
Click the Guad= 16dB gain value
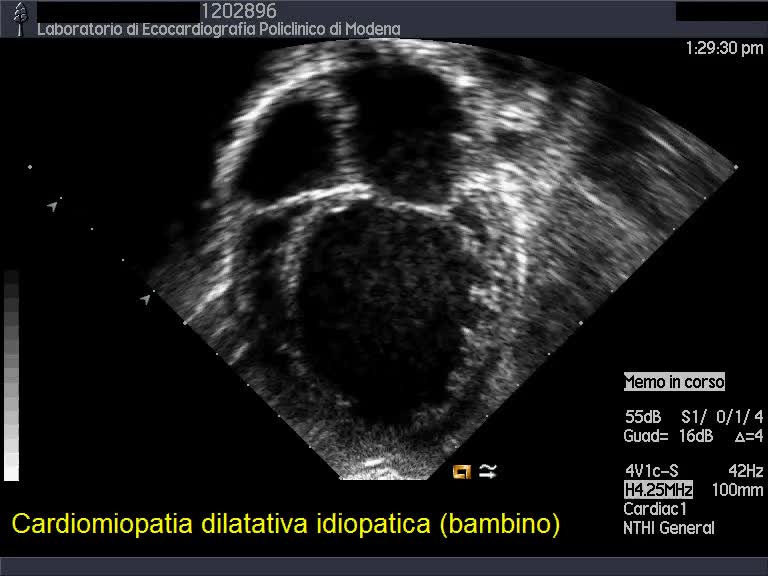pos(668,436)
